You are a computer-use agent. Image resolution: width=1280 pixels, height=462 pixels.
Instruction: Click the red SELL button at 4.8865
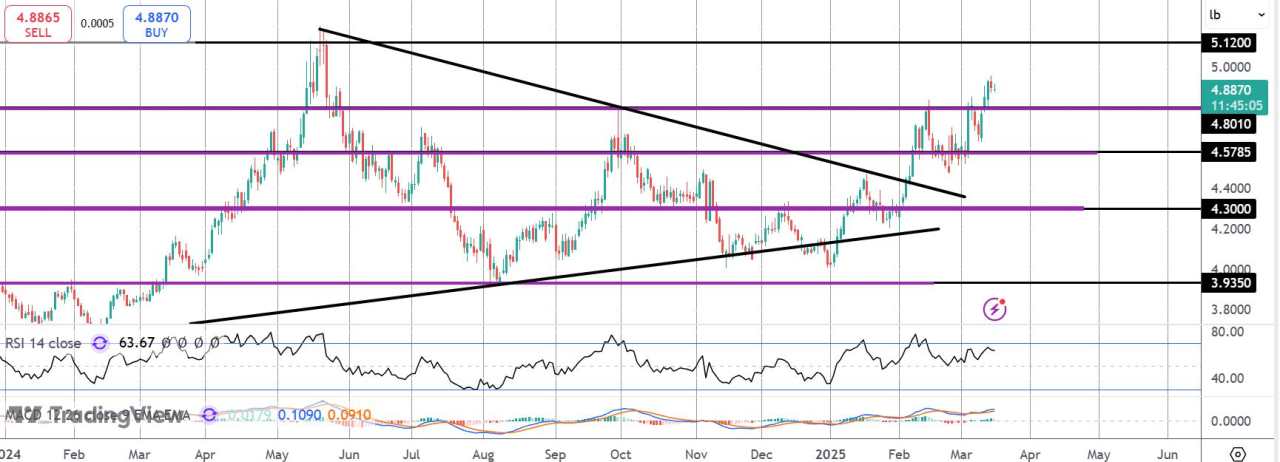(37, 24)
